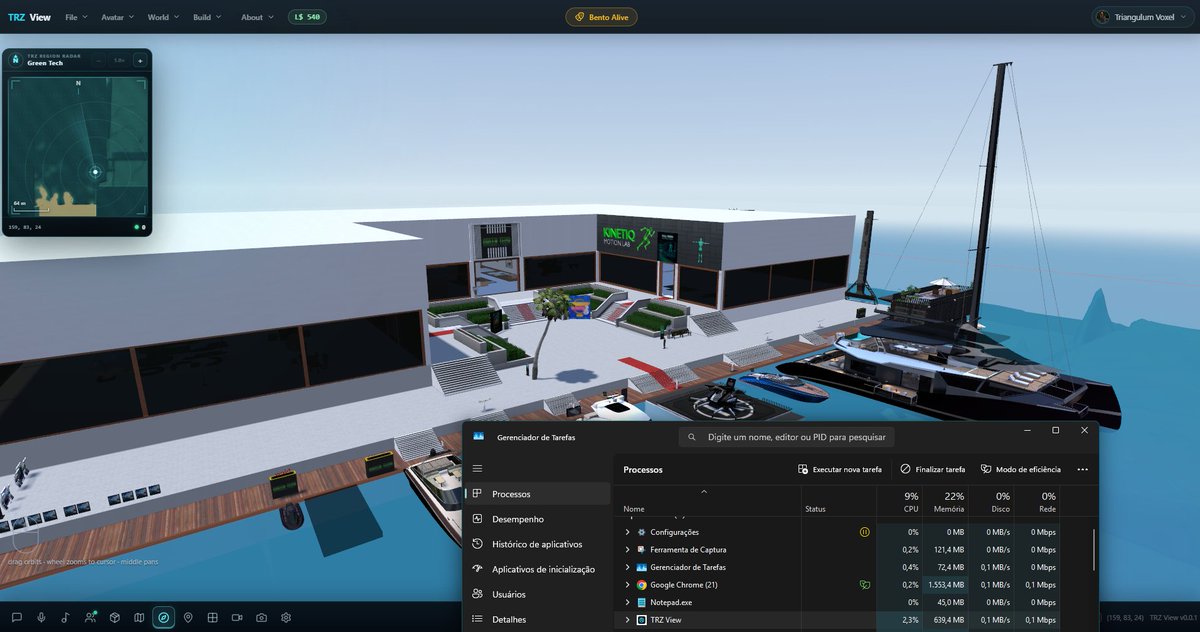Open the folded map icon
Screen dimensions: 1200x632
coord(139,618)
